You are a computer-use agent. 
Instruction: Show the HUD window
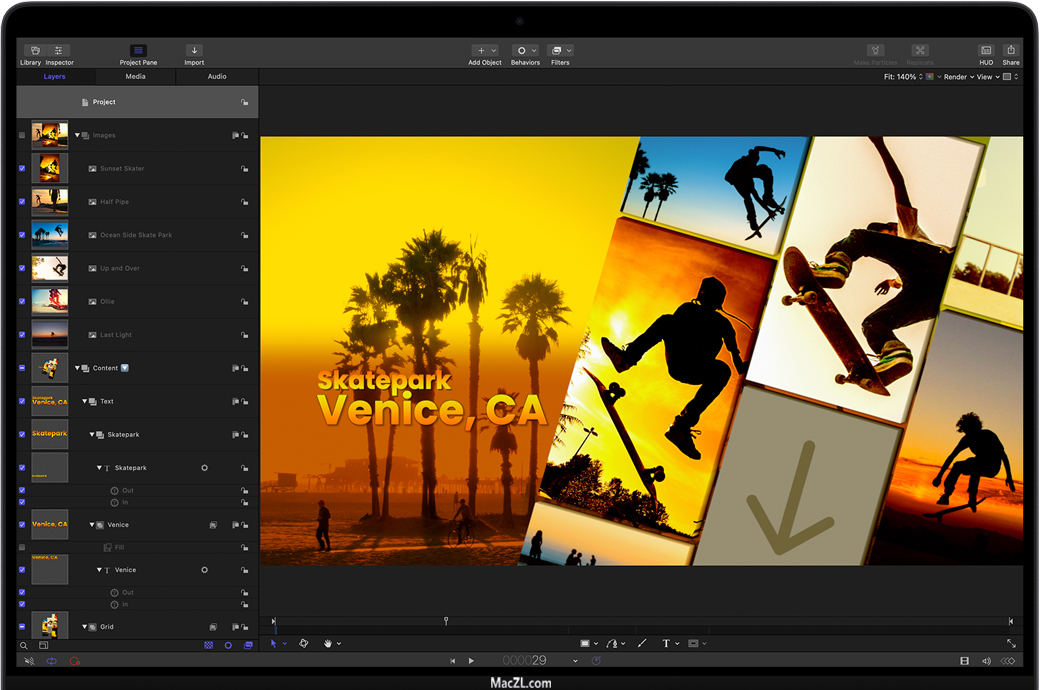[986, 51]
